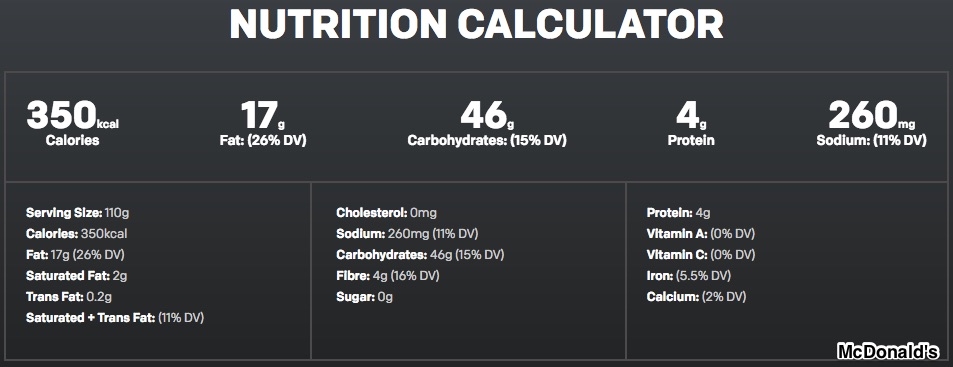The image size is (953, 367).
Task: Click the Iron 5.5% DV line
Action: (x=689, y=275)
